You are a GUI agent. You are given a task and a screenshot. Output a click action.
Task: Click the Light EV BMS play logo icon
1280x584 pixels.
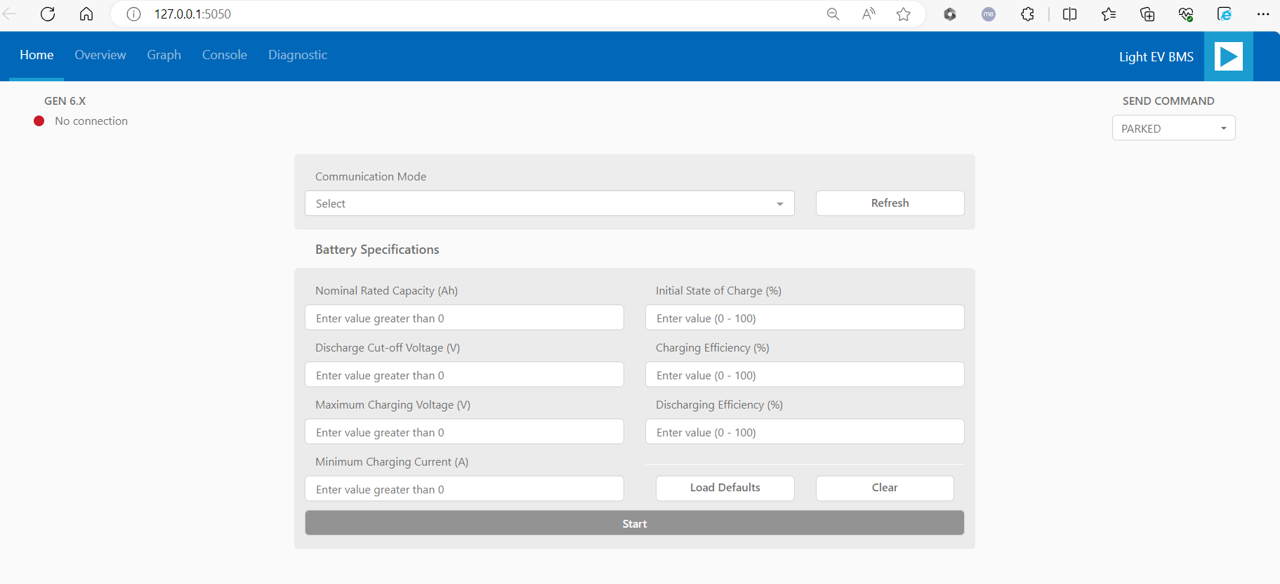coord(1228,56)
